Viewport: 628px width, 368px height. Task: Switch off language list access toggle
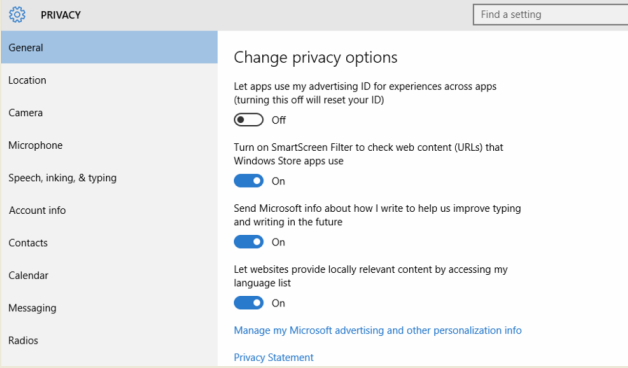[x=249, y=303]
